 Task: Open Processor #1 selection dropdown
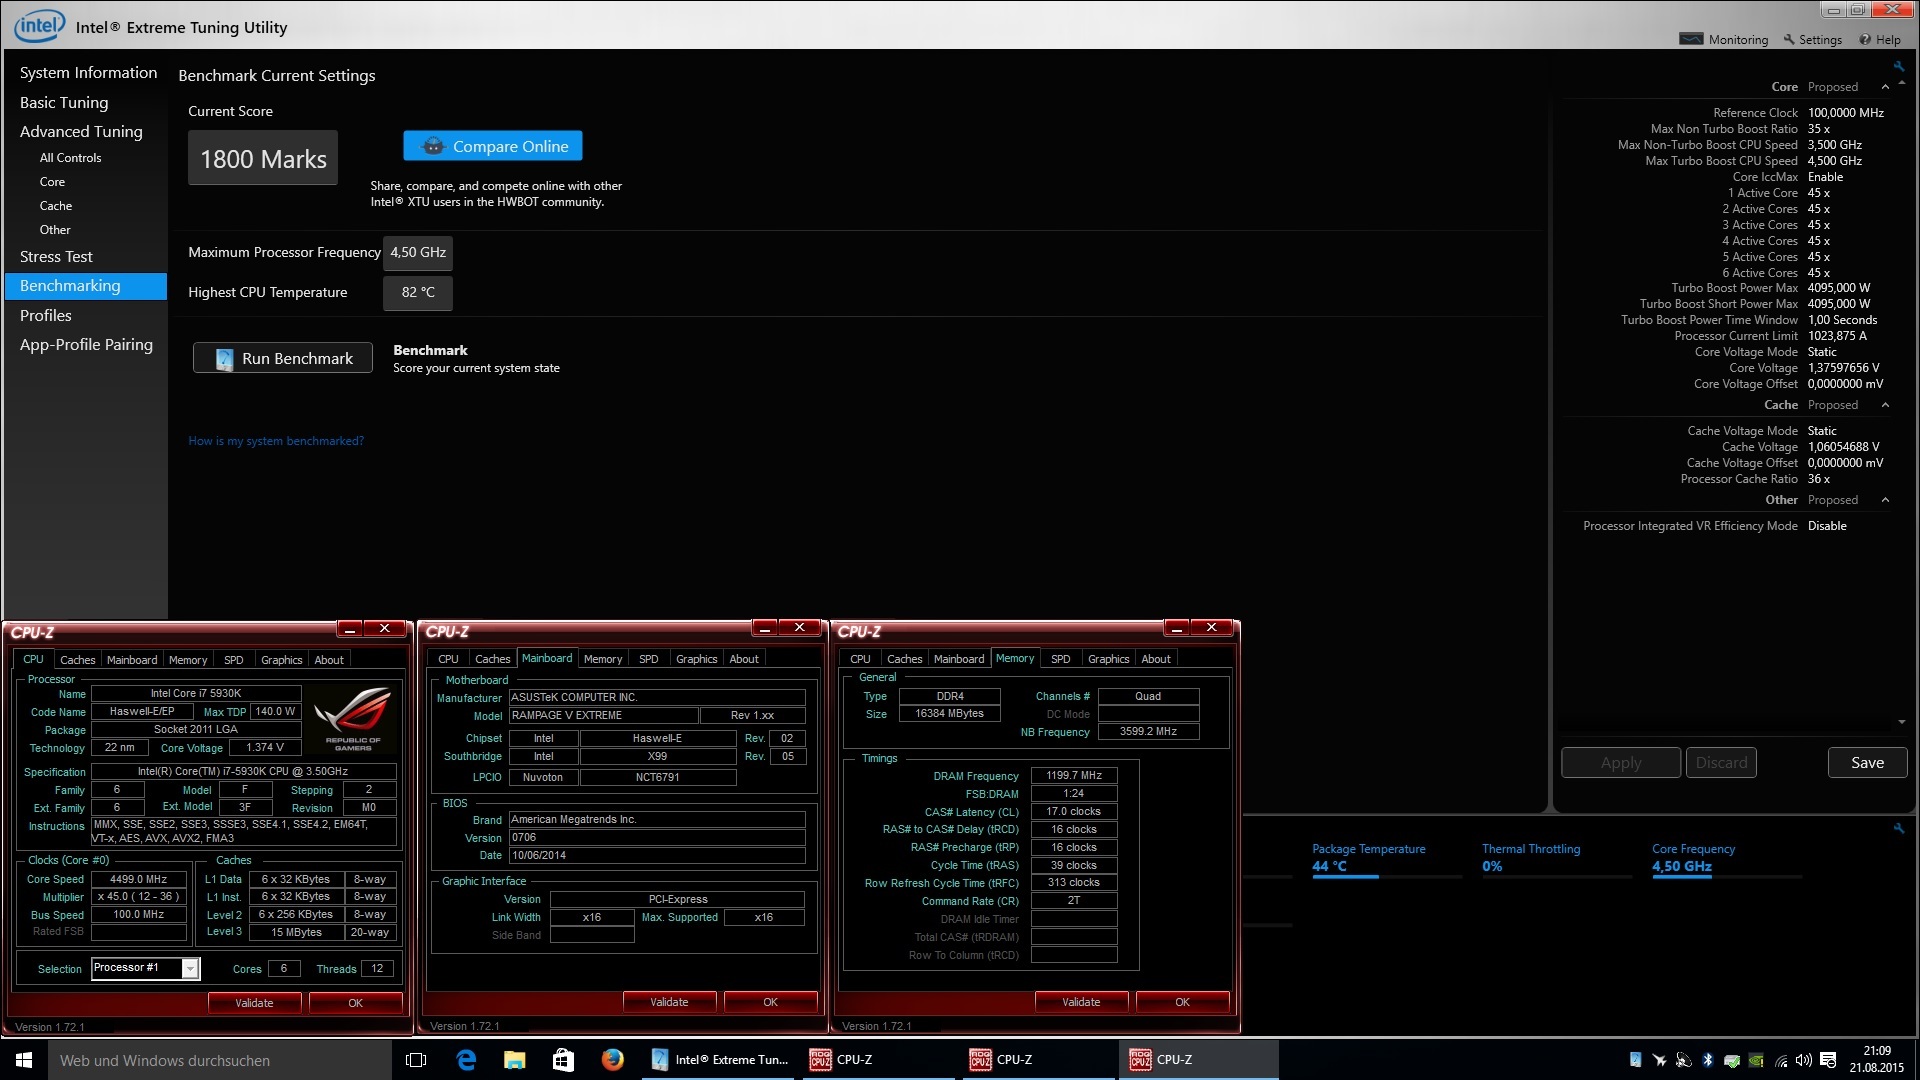point(190,968)
